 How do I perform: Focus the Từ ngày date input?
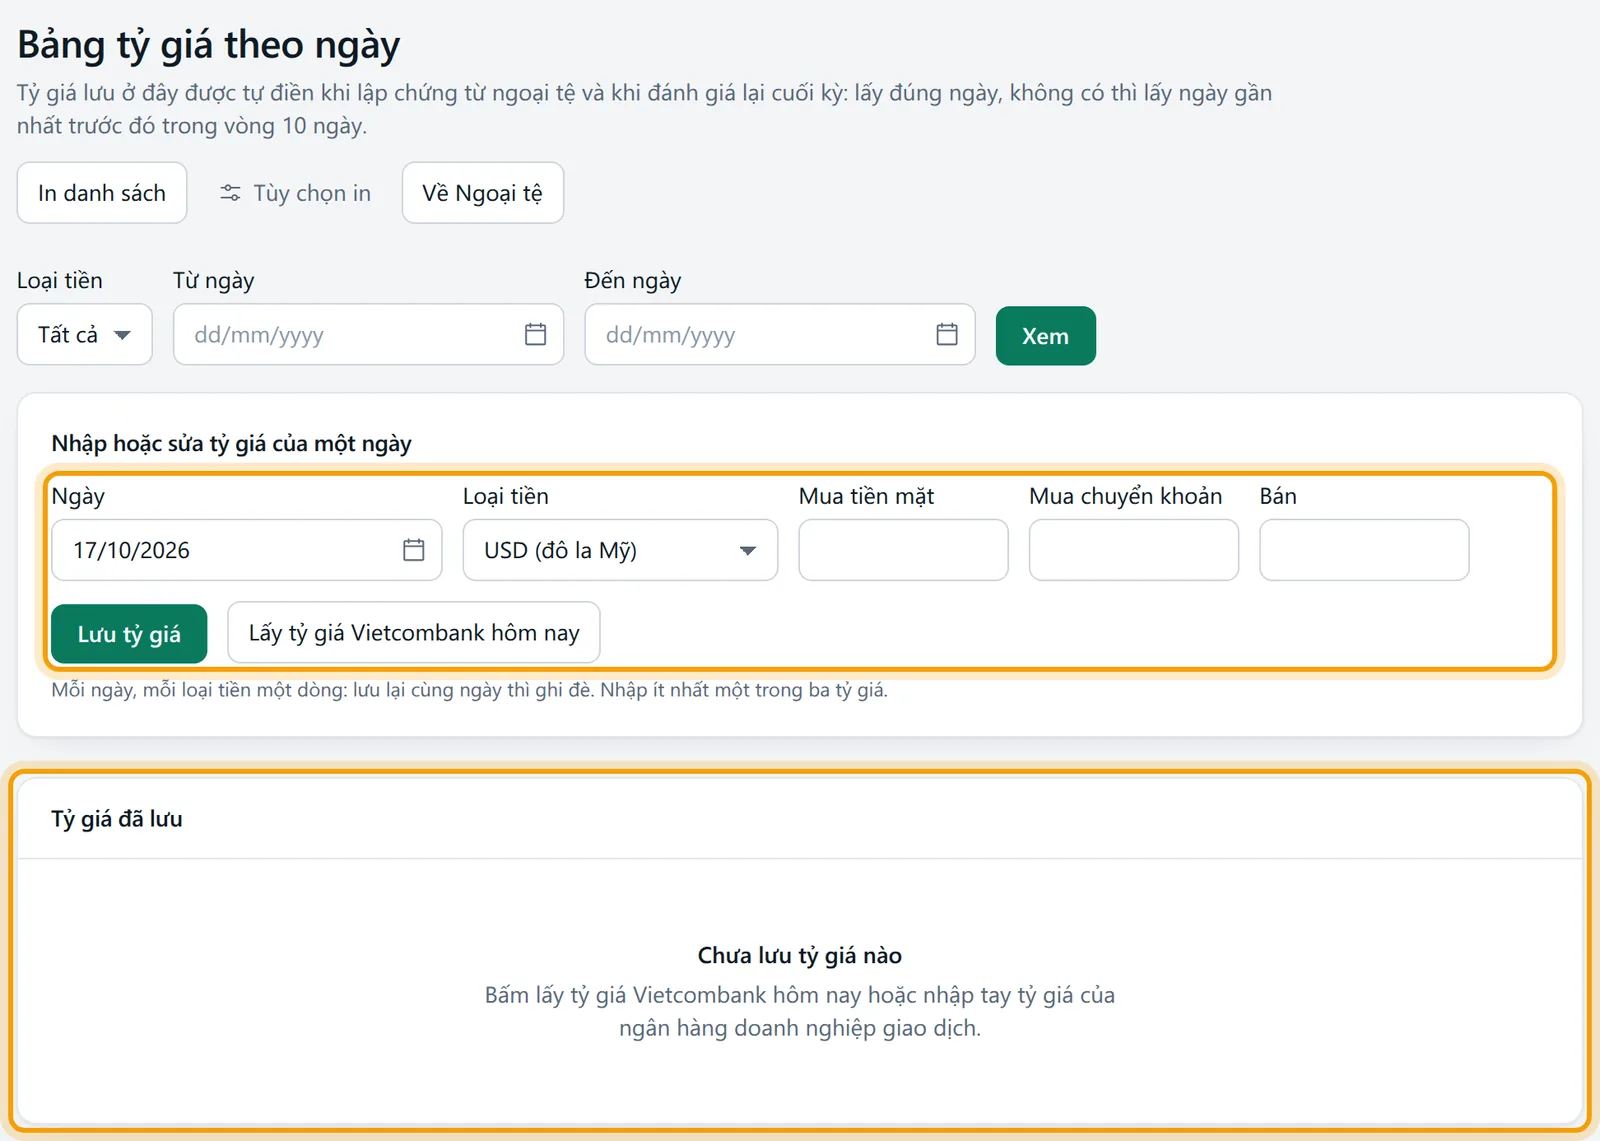pos(368,334)
